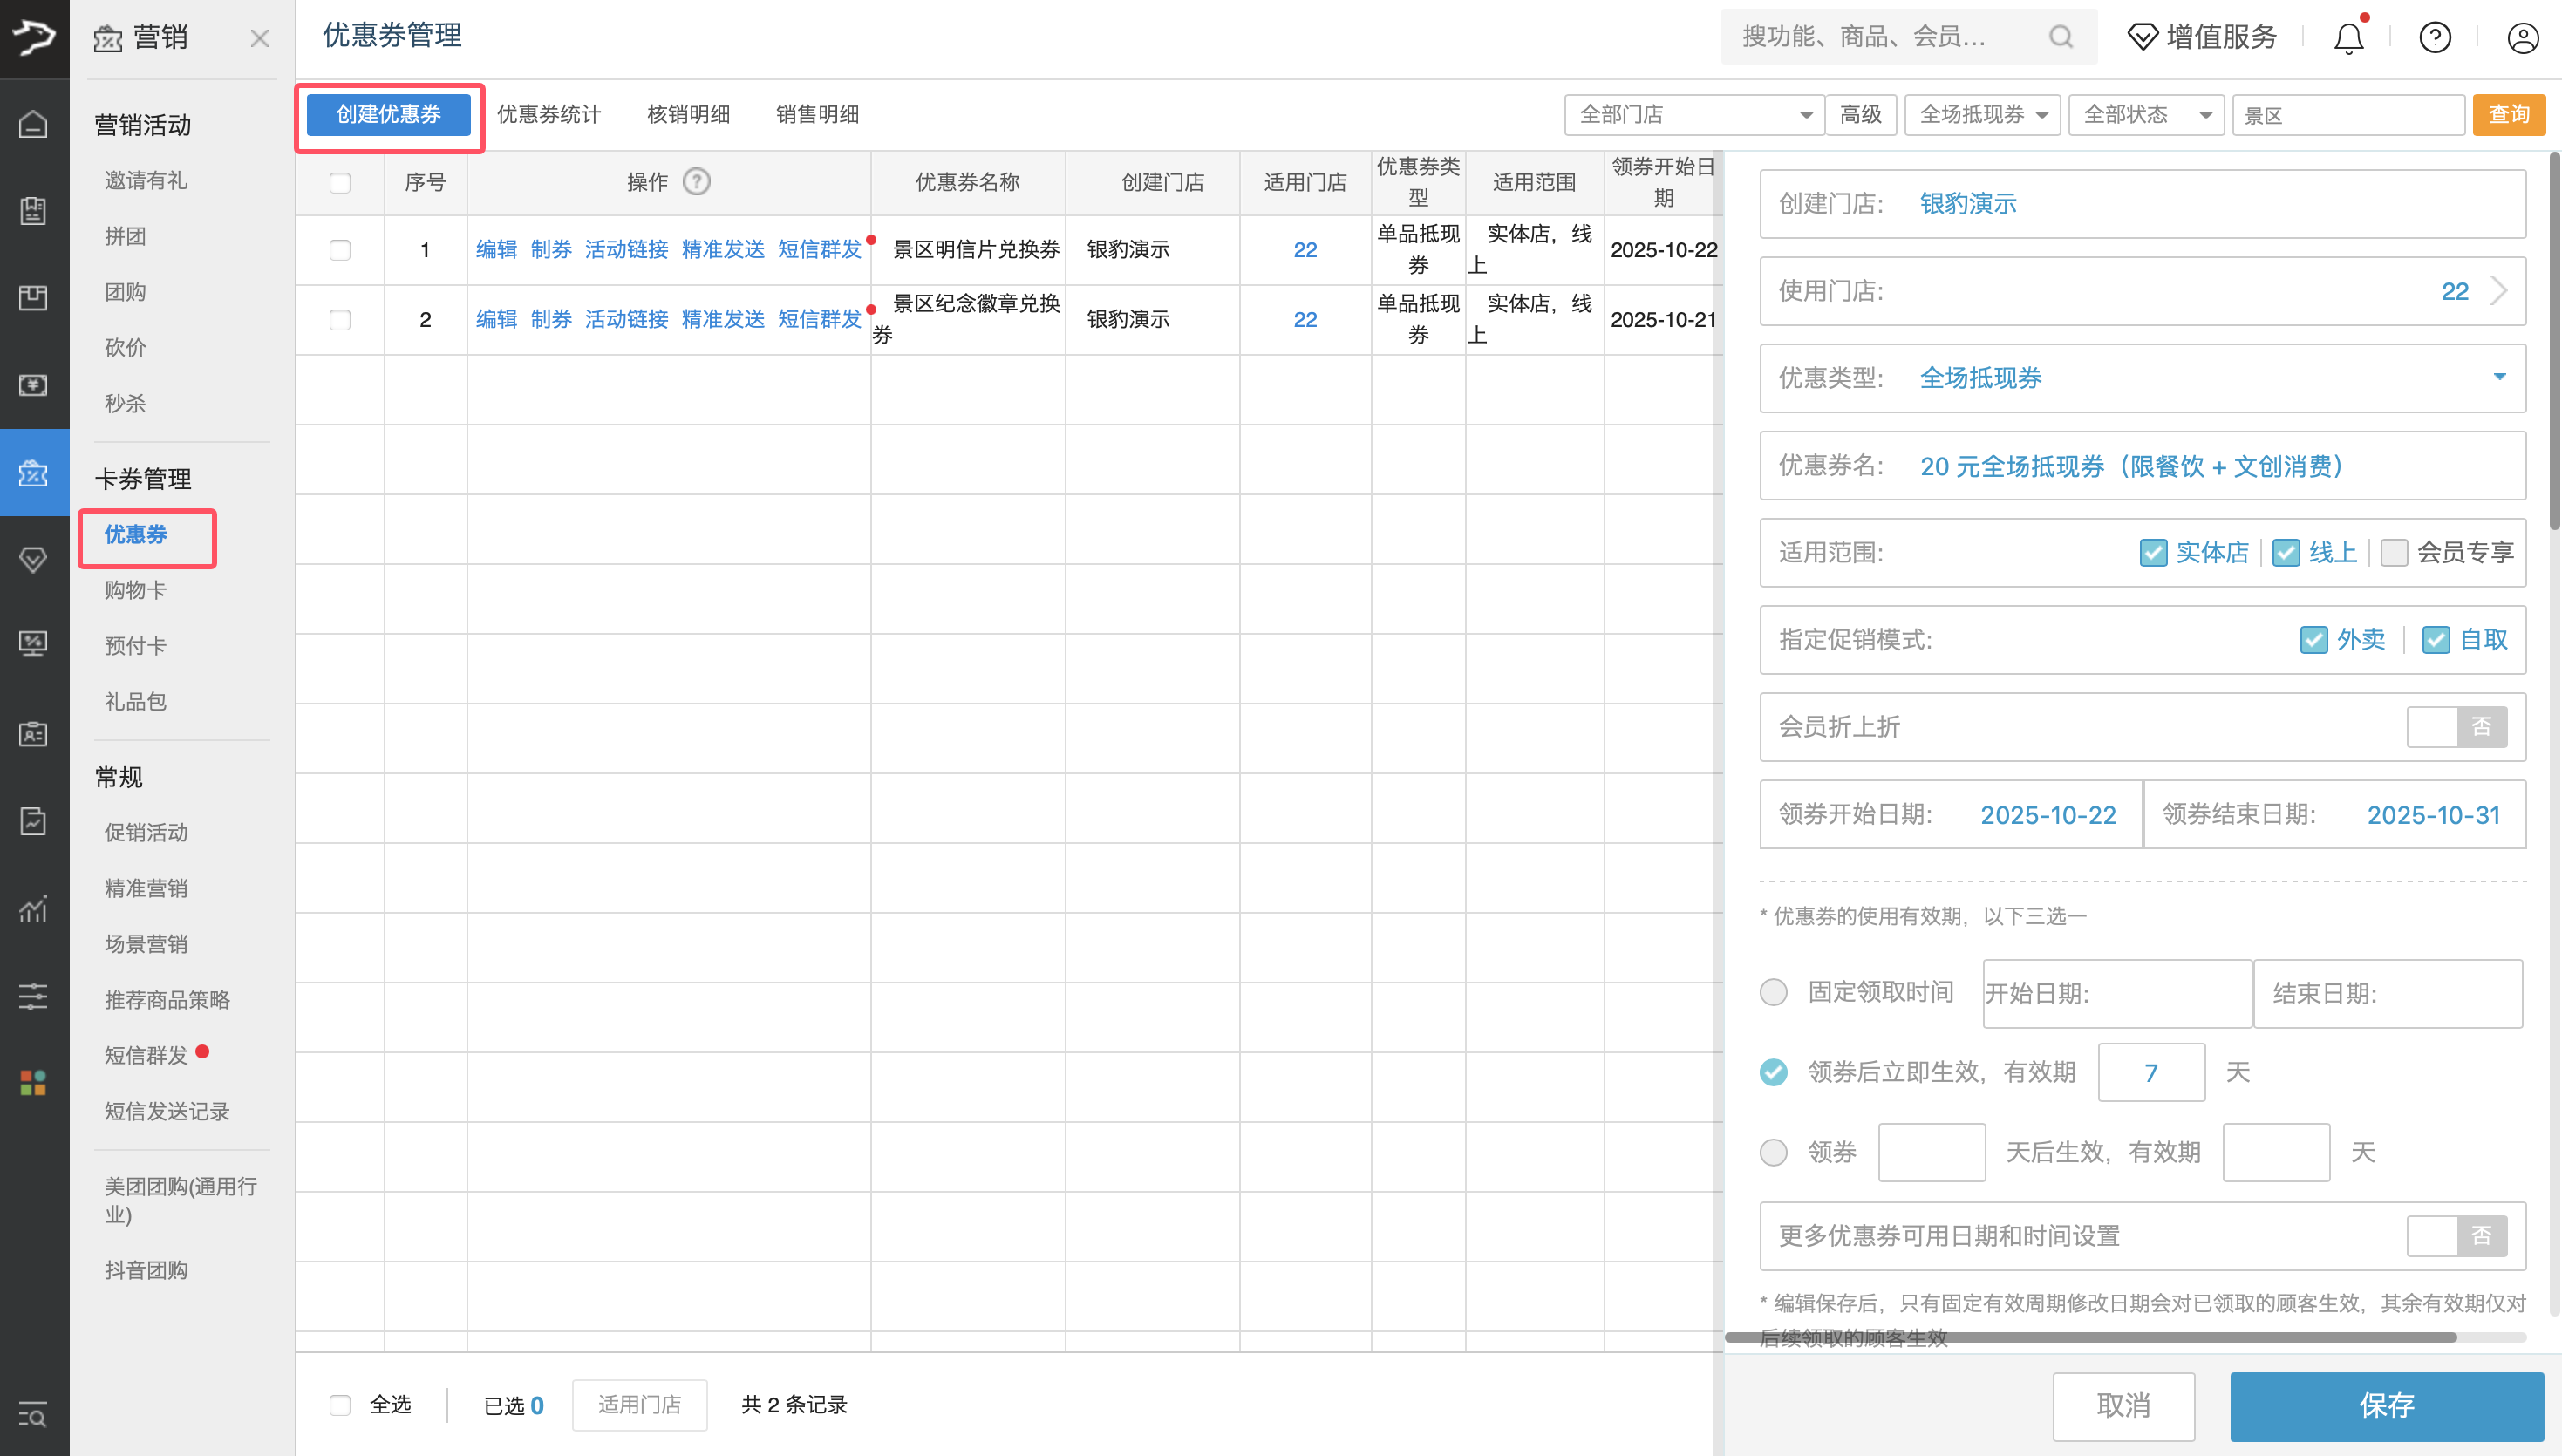The width and height of the screenshot is (2562, 1456).
Task: Select the 固定领取时间 radio option
Action: [1773, 992]
